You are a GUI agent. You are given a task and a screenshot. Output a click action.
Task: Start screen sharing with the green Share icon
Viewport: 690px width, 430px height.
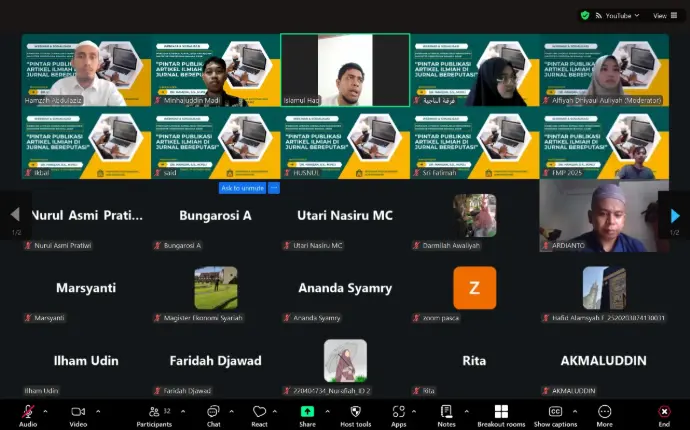(307, 411)
